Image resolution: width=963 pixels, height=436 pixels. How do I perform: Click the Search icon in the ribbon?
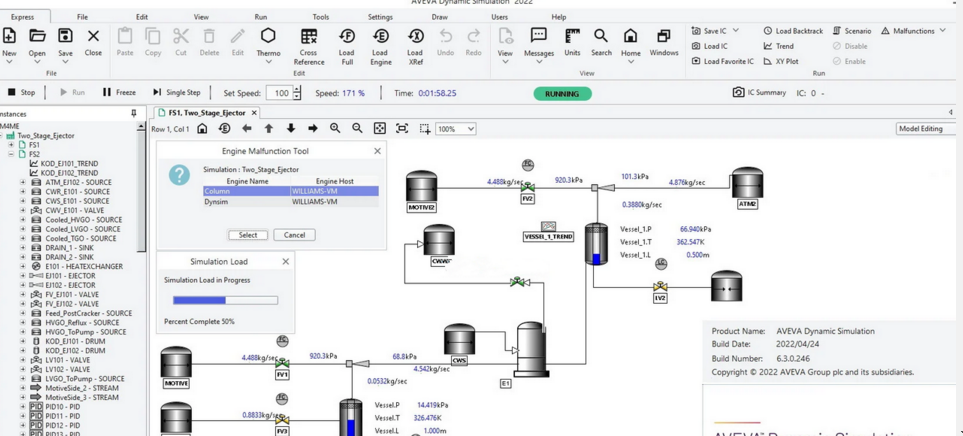[601, 36]
